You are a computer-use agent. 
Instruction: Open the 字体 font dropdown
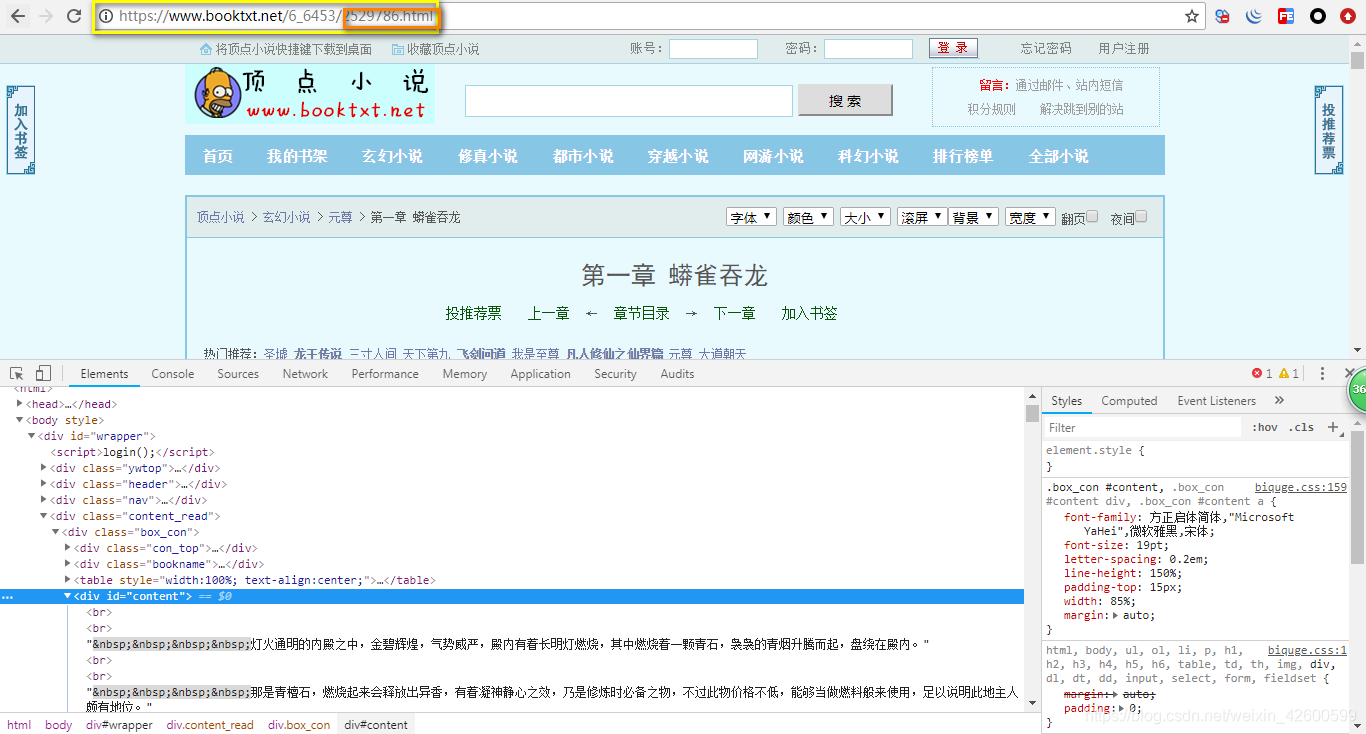(751, 217)
